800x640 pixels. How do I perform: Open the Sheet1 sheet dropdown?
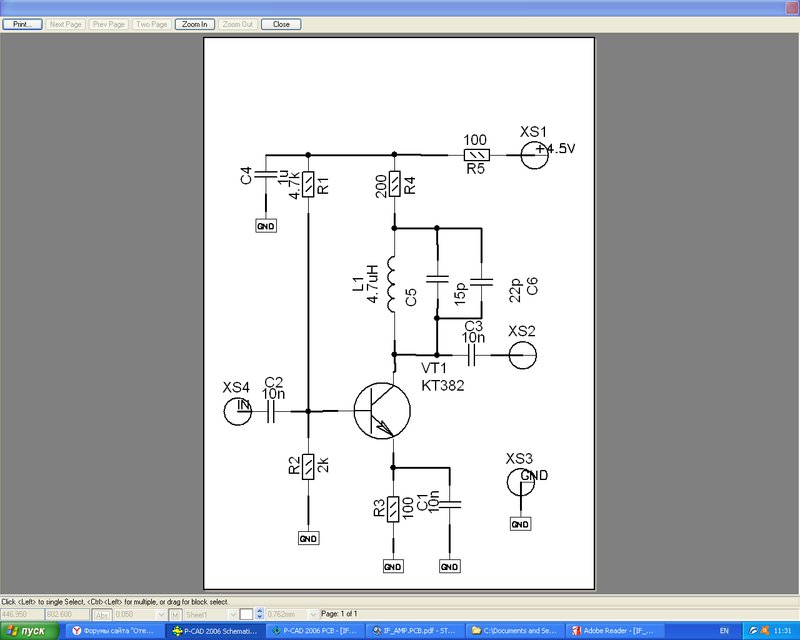click(x=233, y=614)
